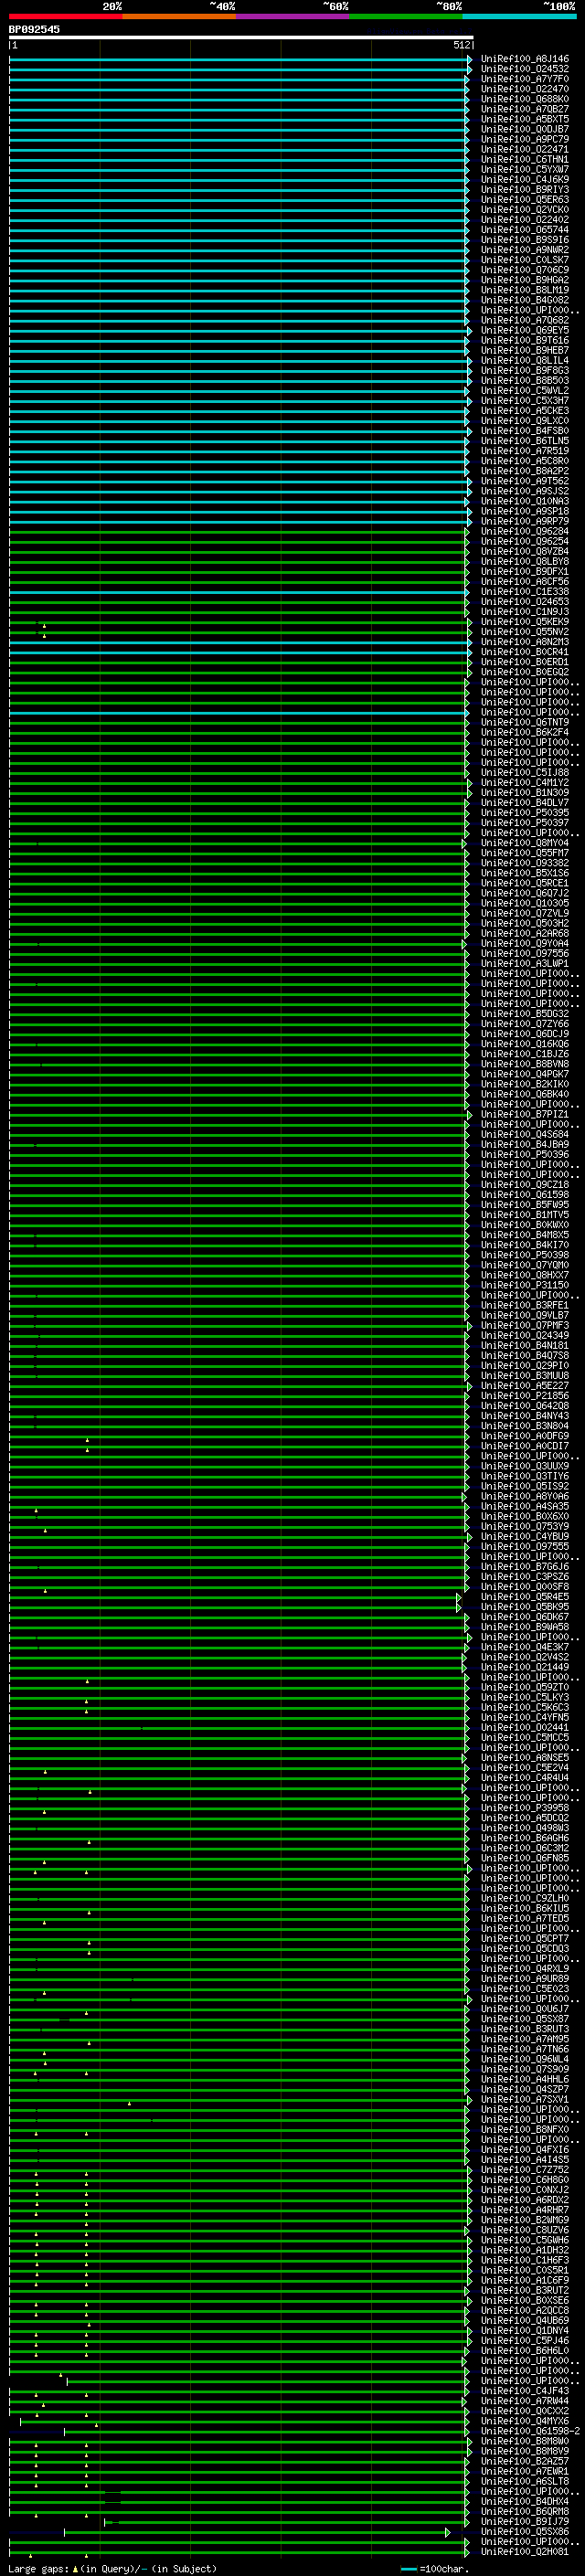Select the UniRef100_Q2H081 label
Image resolution: width=585 pixels, height=2576 pixels.
click(x=525, y=2551)
